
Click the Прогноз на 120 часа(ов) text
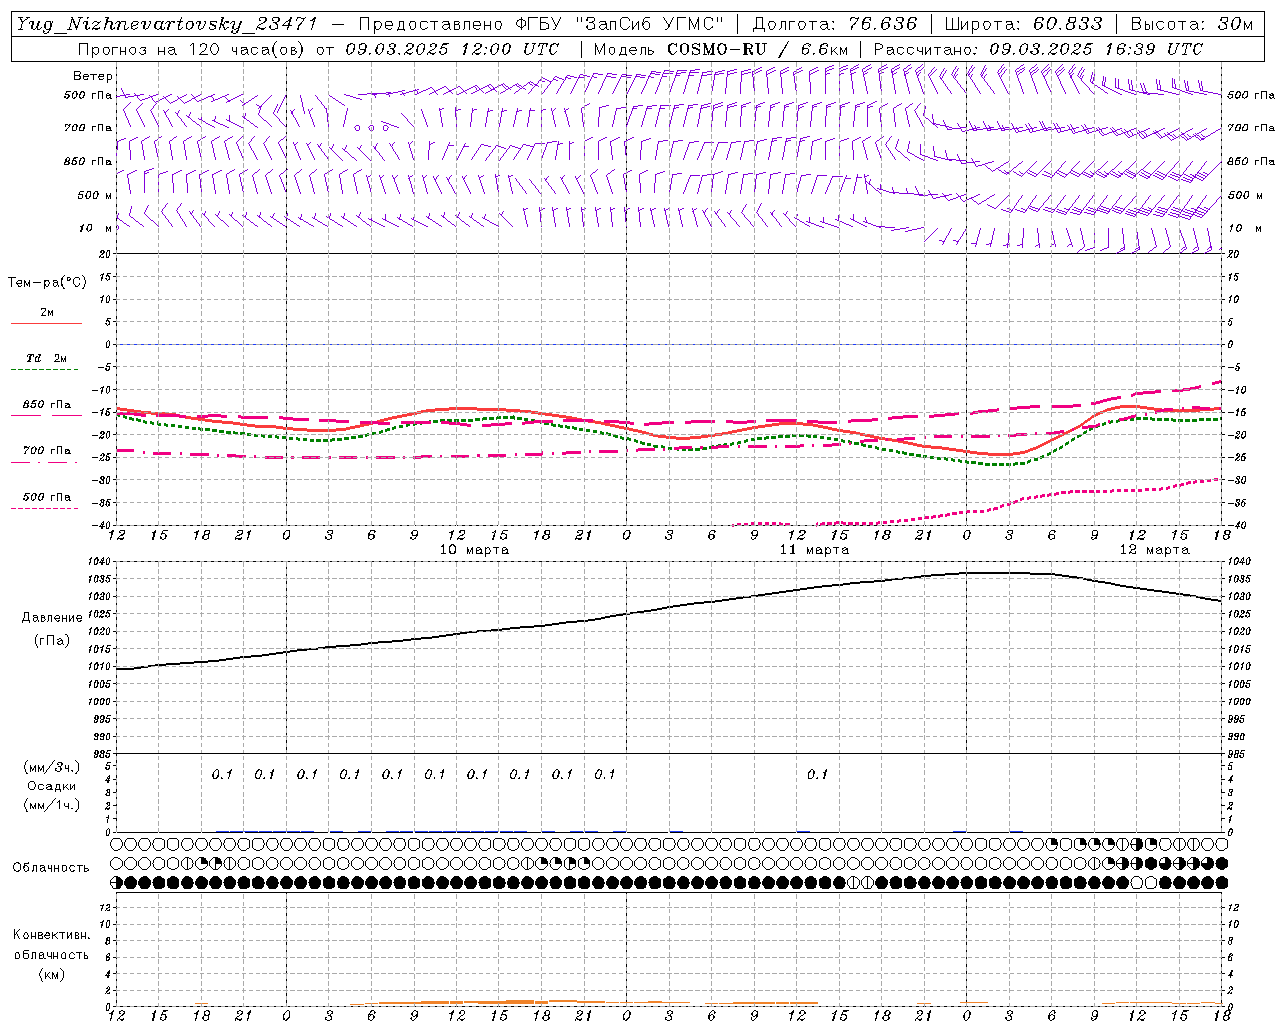pyautogui.click(x=192, y=49)
